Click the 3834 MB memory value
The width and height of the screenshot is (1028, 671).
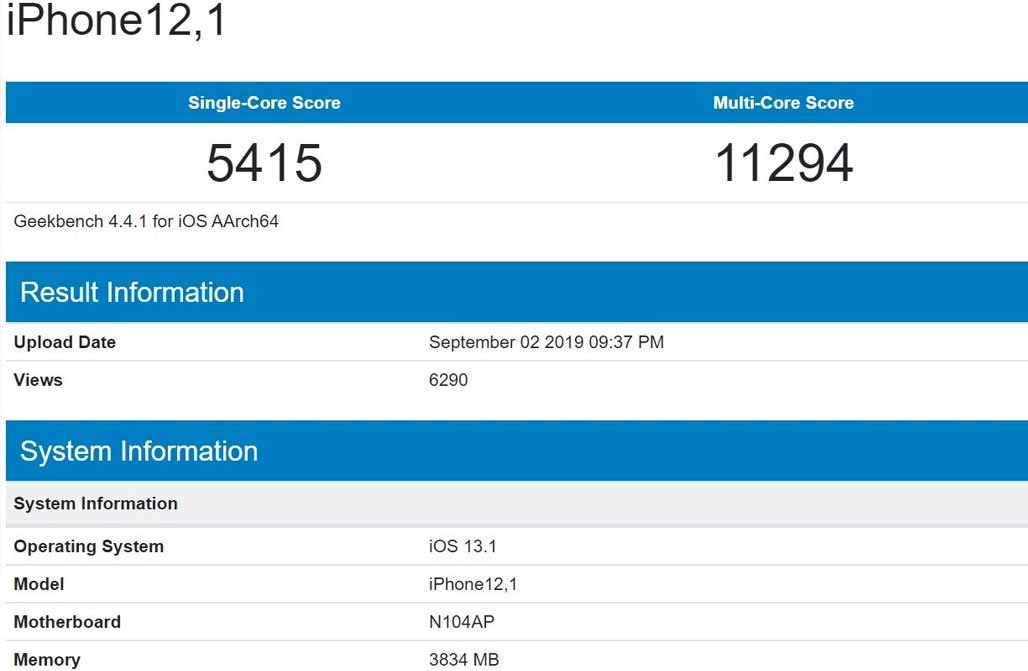(462, 659)
